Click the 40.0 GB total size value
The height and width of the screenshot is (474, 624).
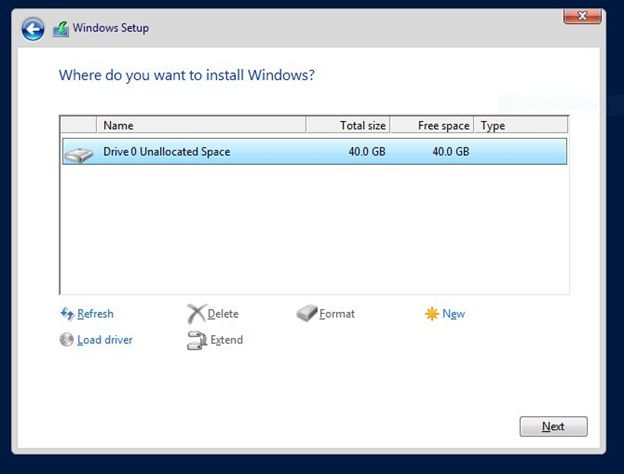click(367, 152)
